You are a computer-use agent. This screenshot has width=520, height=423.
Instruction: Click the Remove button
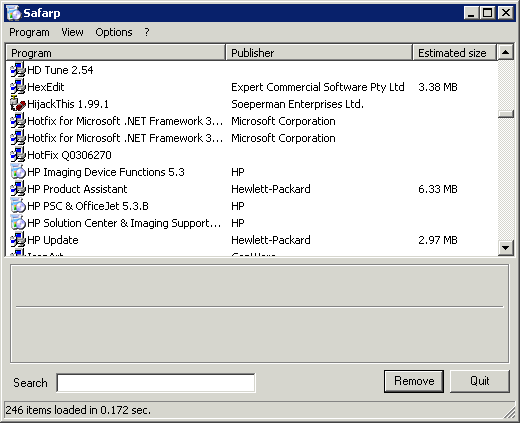point(414,381)
